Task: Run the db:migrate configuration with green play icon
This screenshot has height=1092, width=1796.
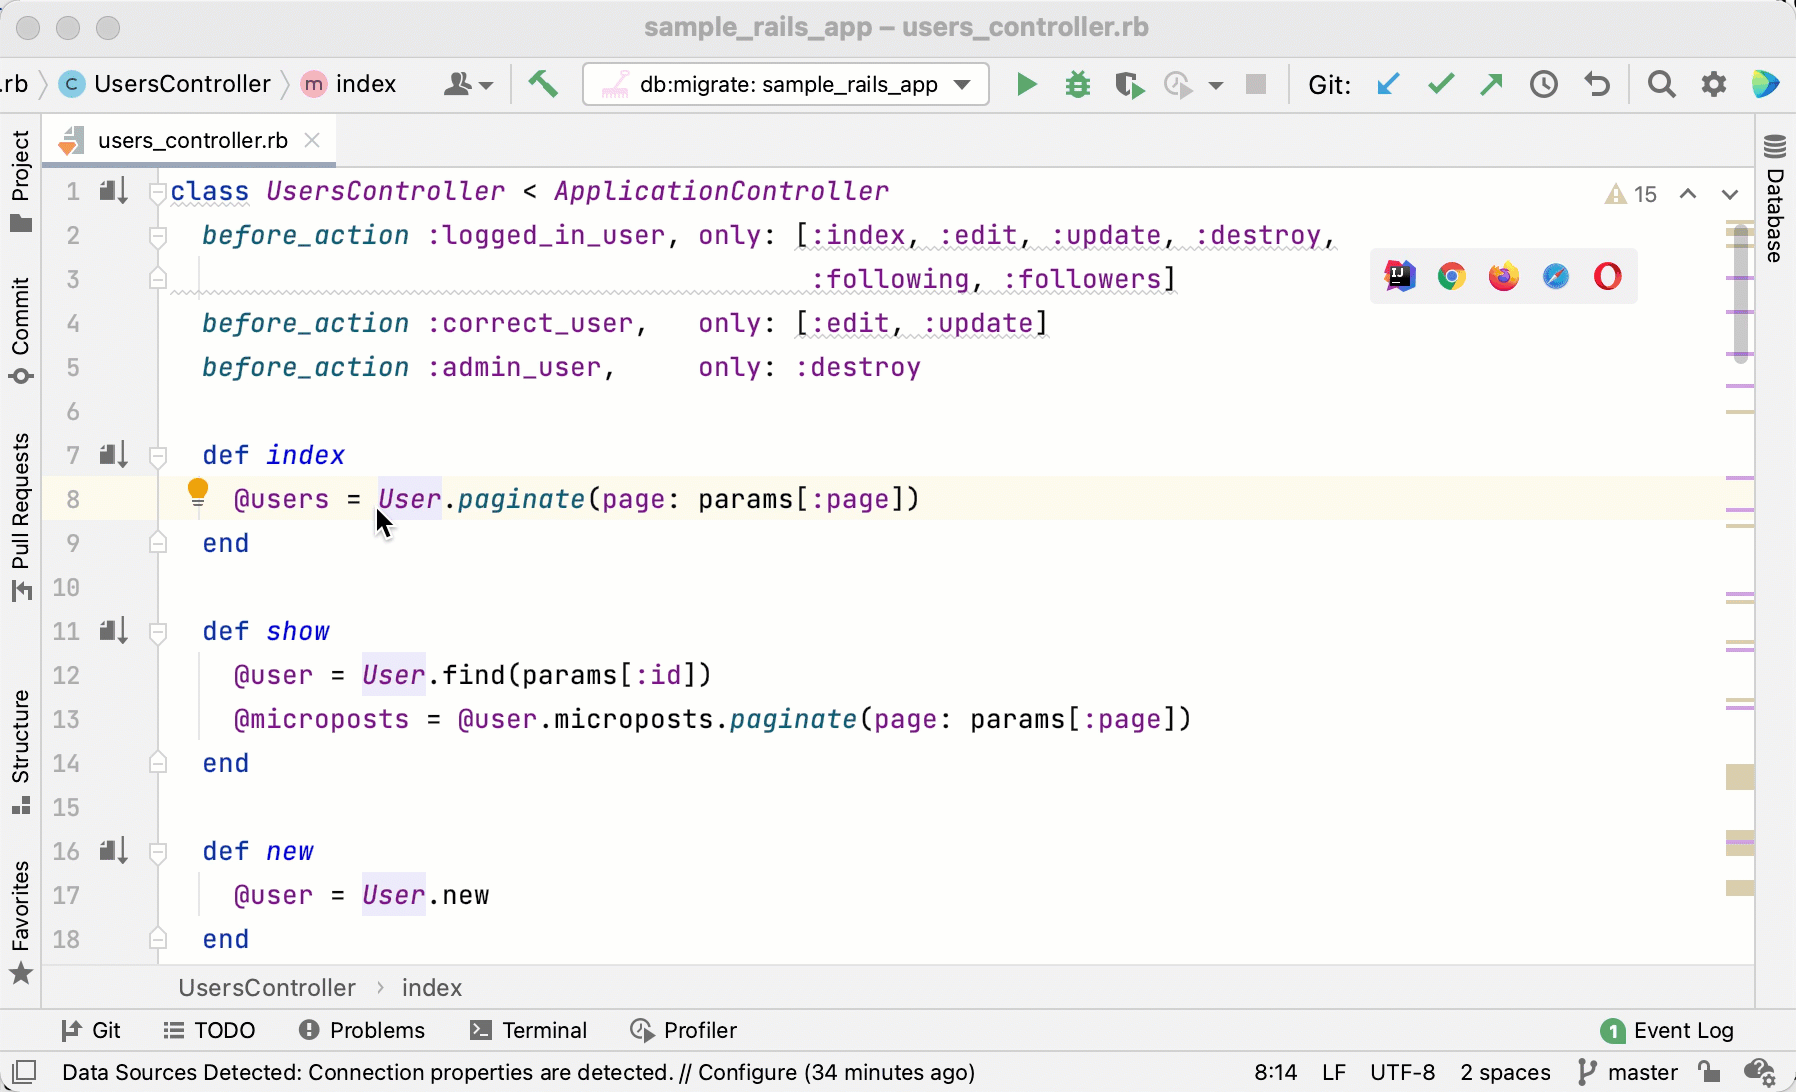Action: click(1026, 84)
